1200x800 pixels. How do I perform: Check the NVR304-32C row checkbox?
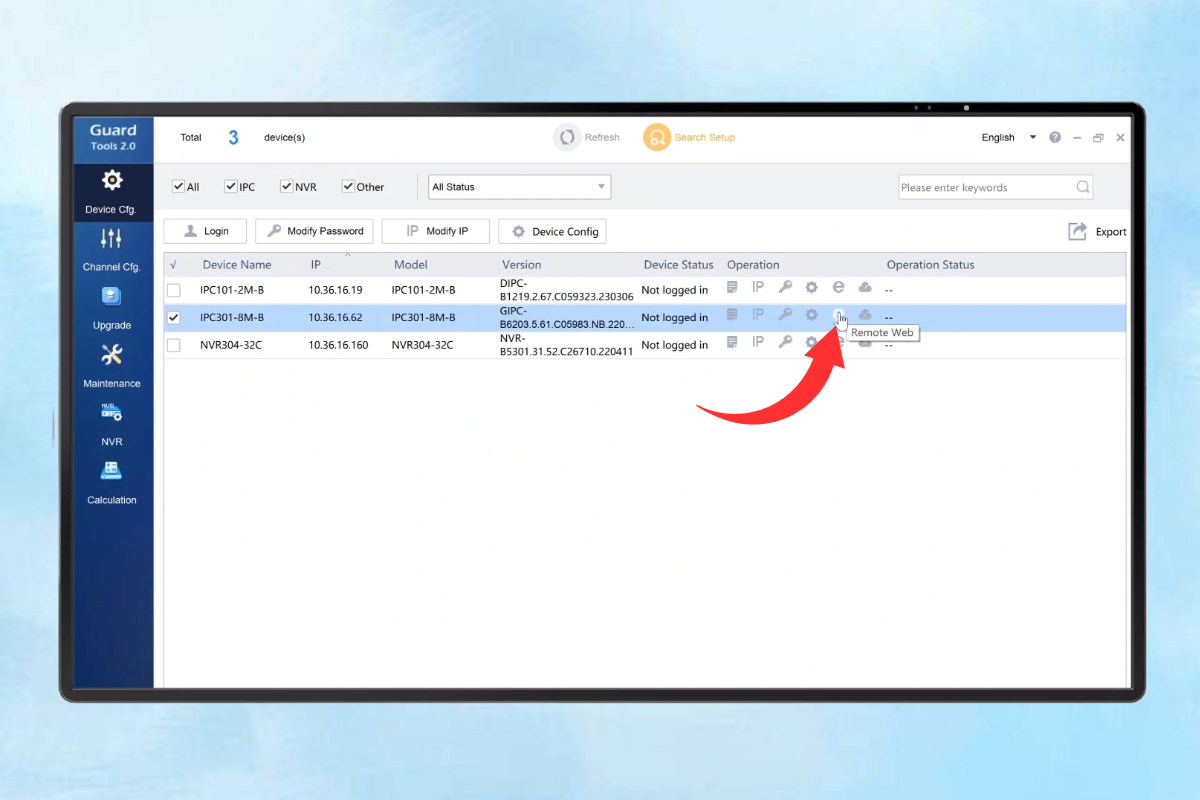174,345
